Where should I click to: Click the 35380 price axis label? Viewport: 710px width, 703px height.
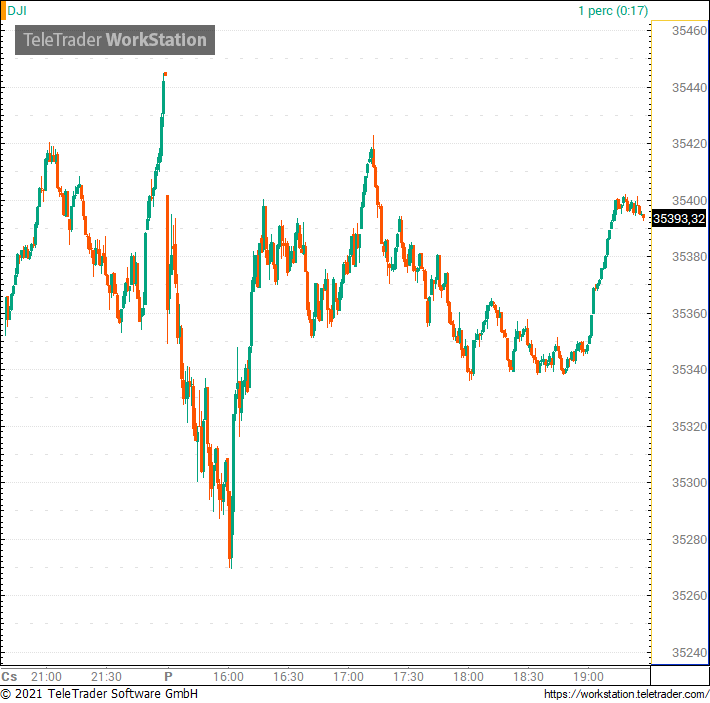[x=689, y=257]
